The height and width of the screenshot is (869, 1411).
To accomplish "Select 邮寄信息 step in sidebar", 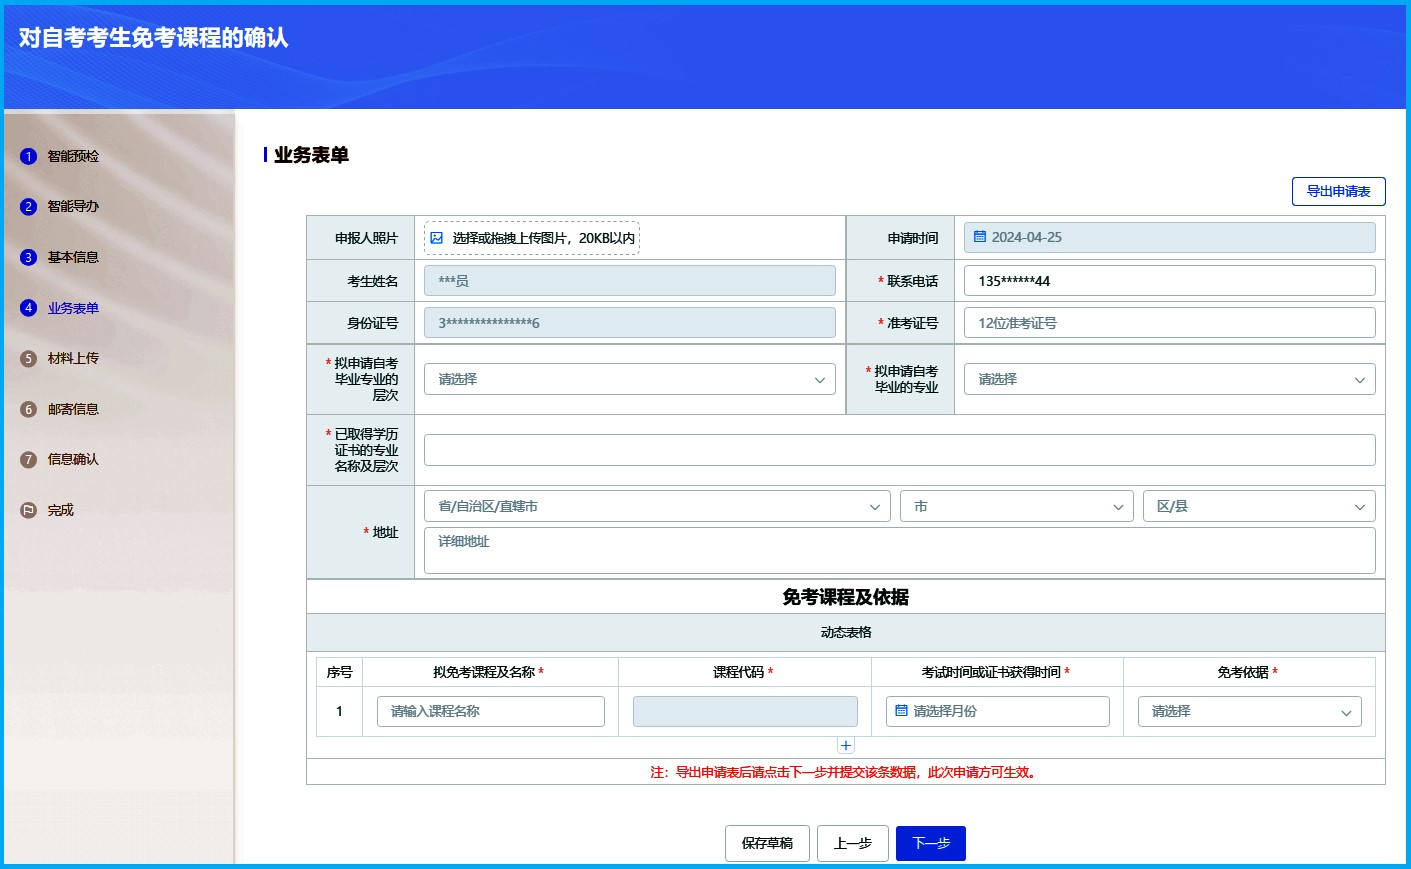I will point(73,409).
